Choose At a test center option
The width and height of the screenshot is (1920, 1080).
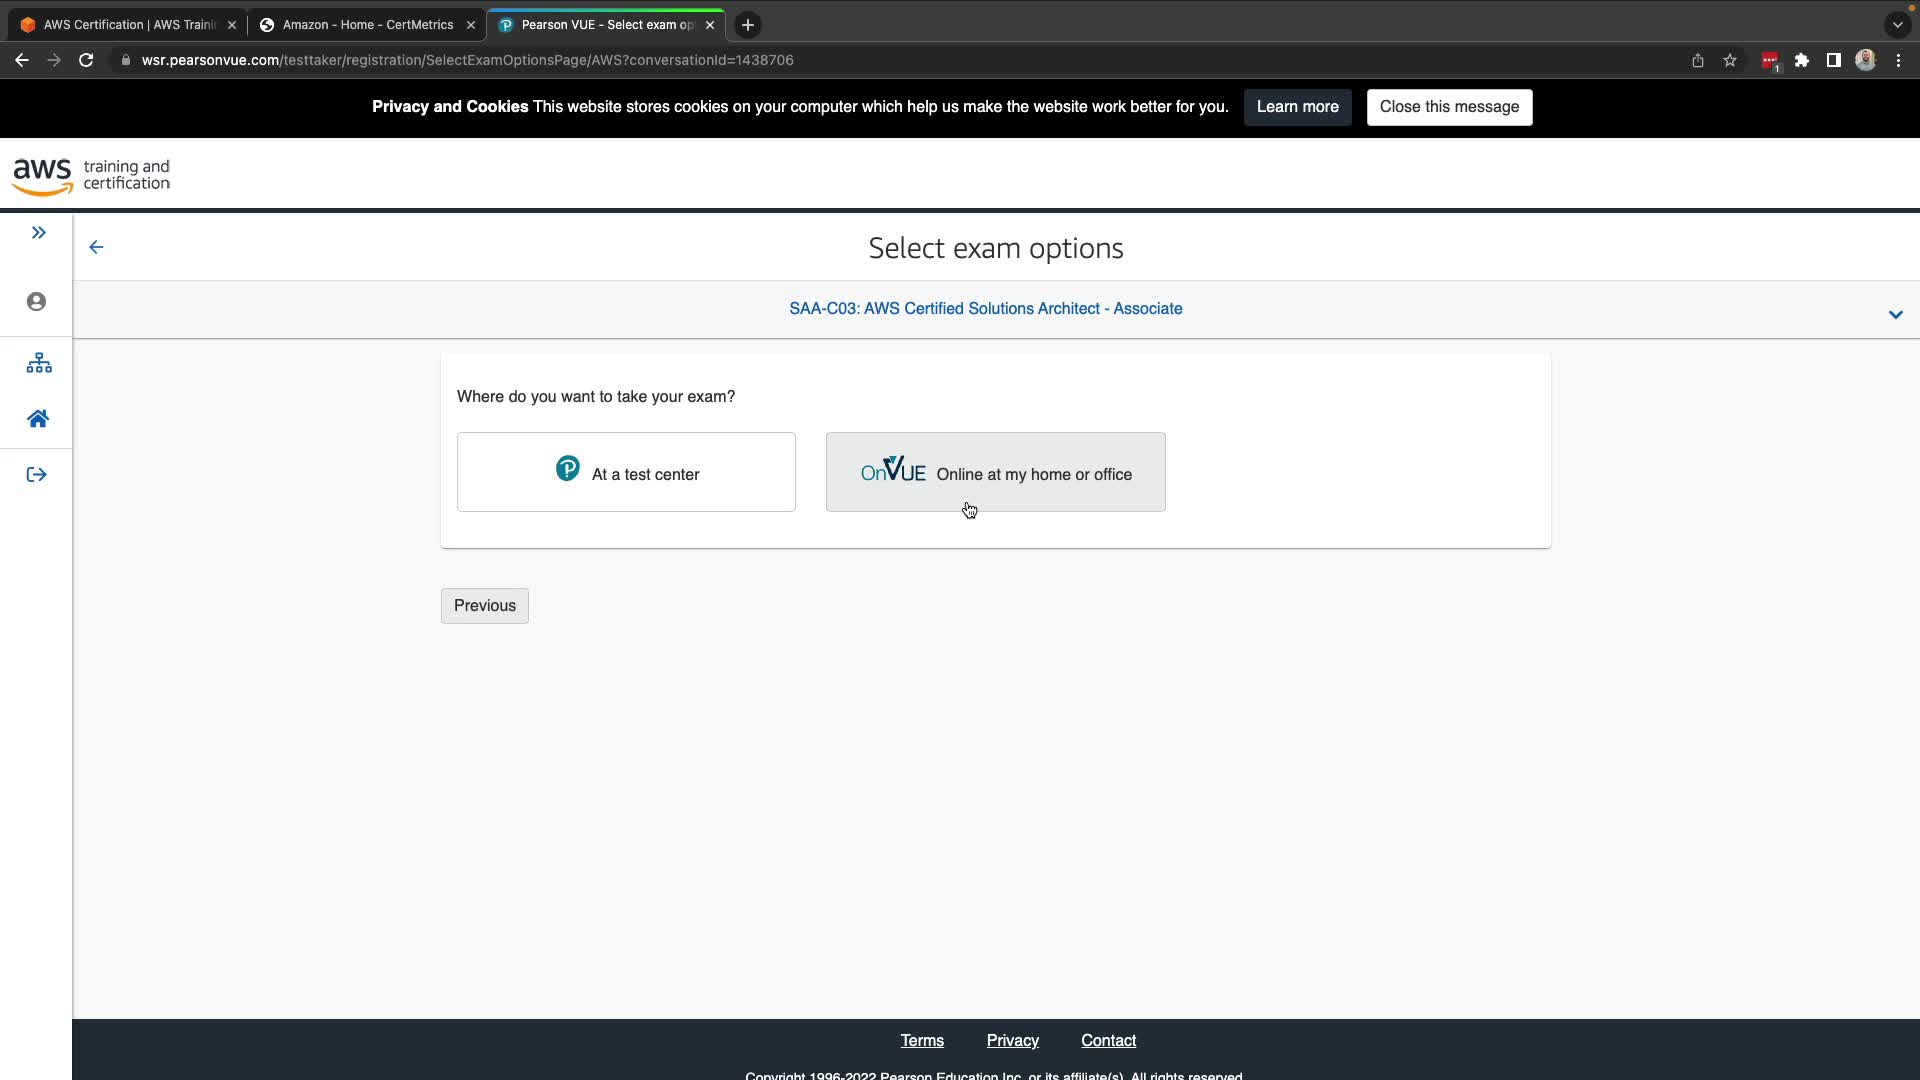coord(626,472)
